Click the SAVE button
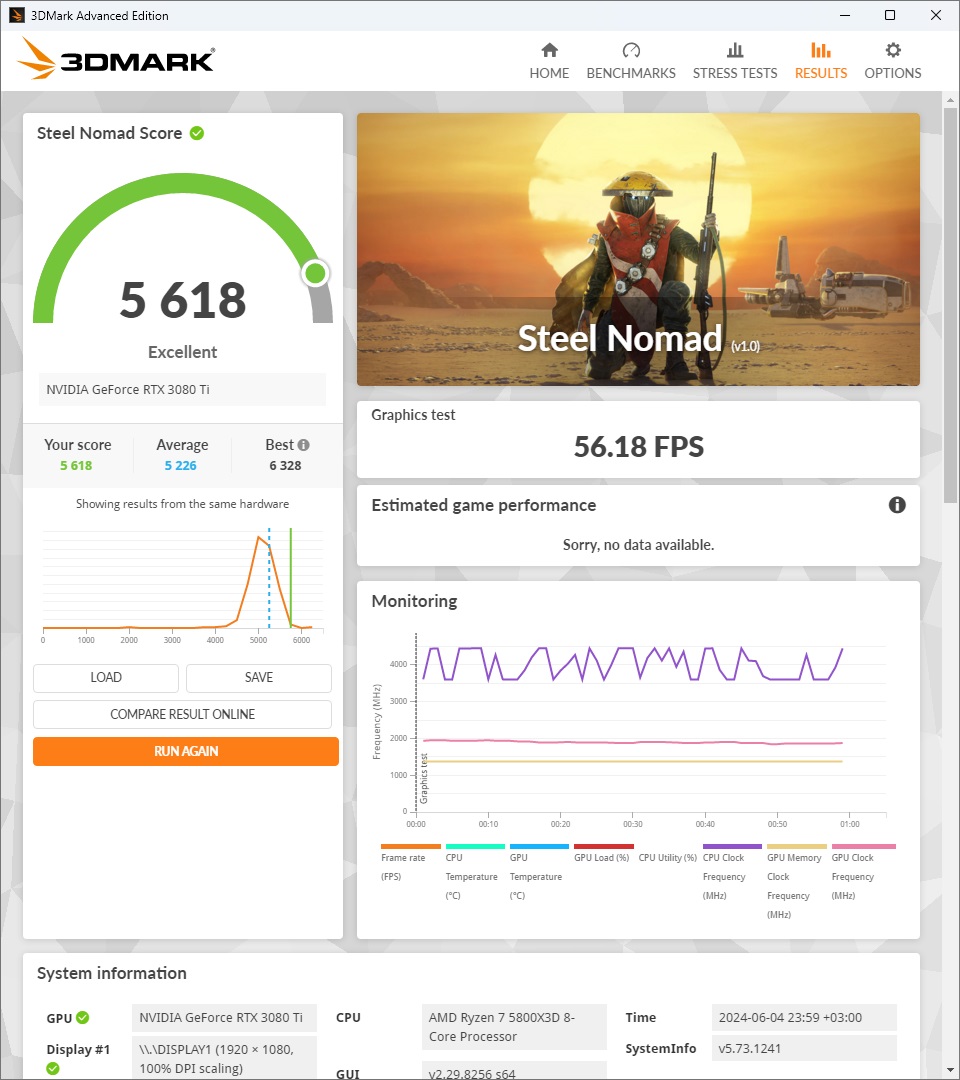 coord(259,678)
